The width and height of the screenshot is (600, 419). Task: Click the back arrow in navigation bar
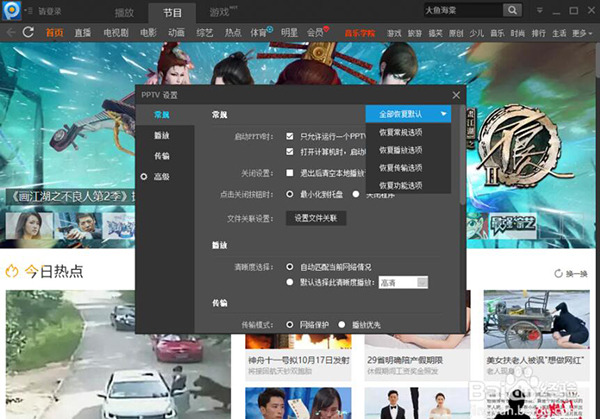click(13, 33)
